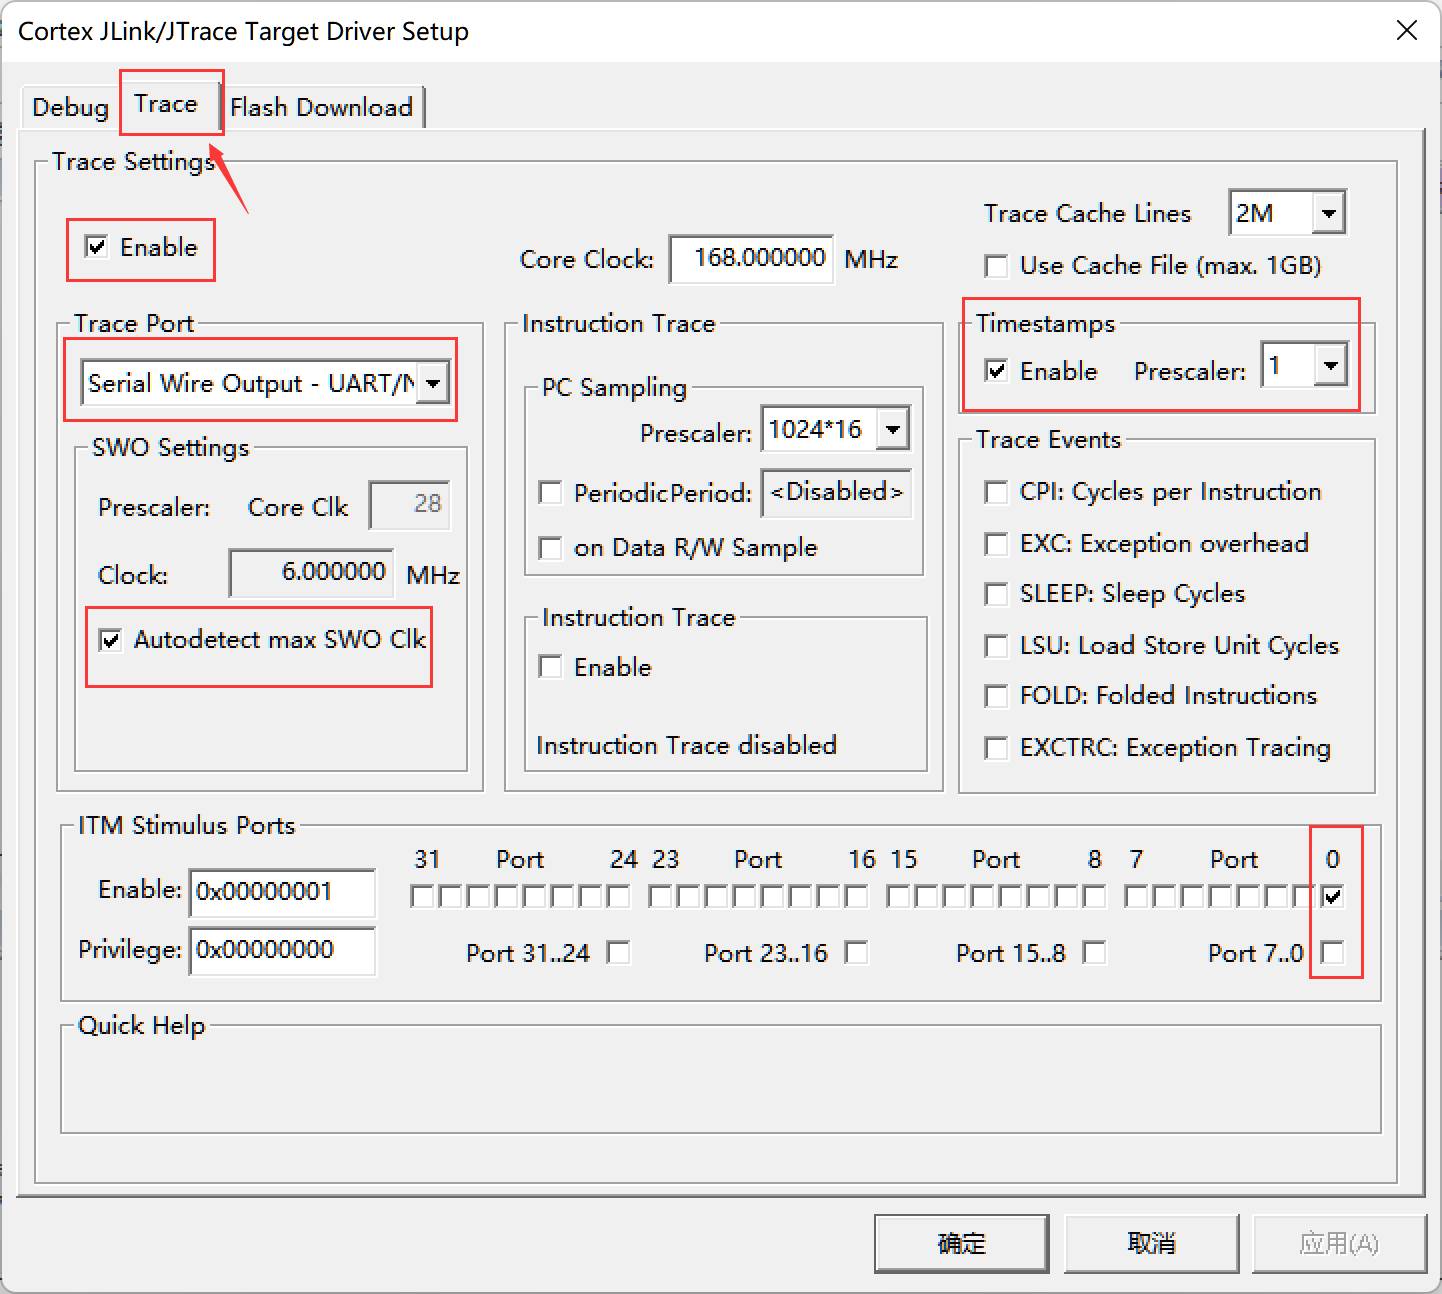The image size is (1442, 1294).
Task: Enable Instruction Trace checkbox
Action: click(550, 667)
